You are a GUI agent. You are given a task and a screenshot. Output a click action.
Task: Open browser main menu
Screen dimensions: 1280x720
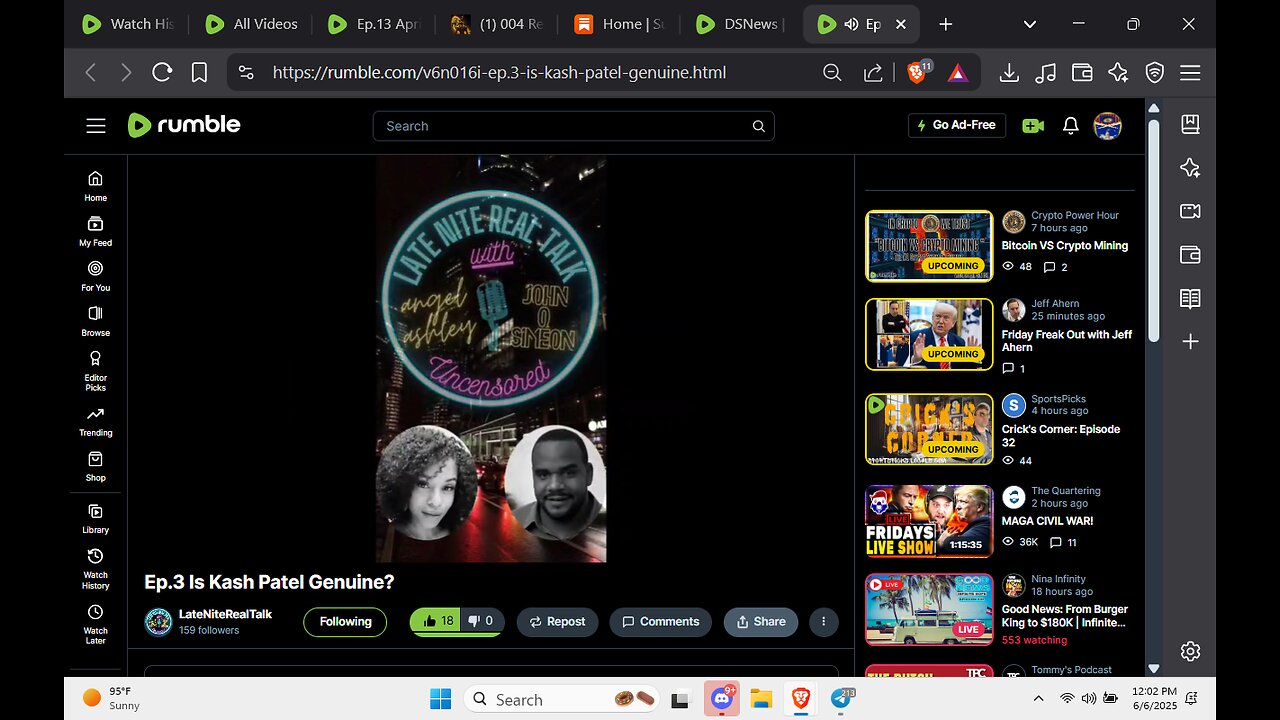coord(1190,72)
